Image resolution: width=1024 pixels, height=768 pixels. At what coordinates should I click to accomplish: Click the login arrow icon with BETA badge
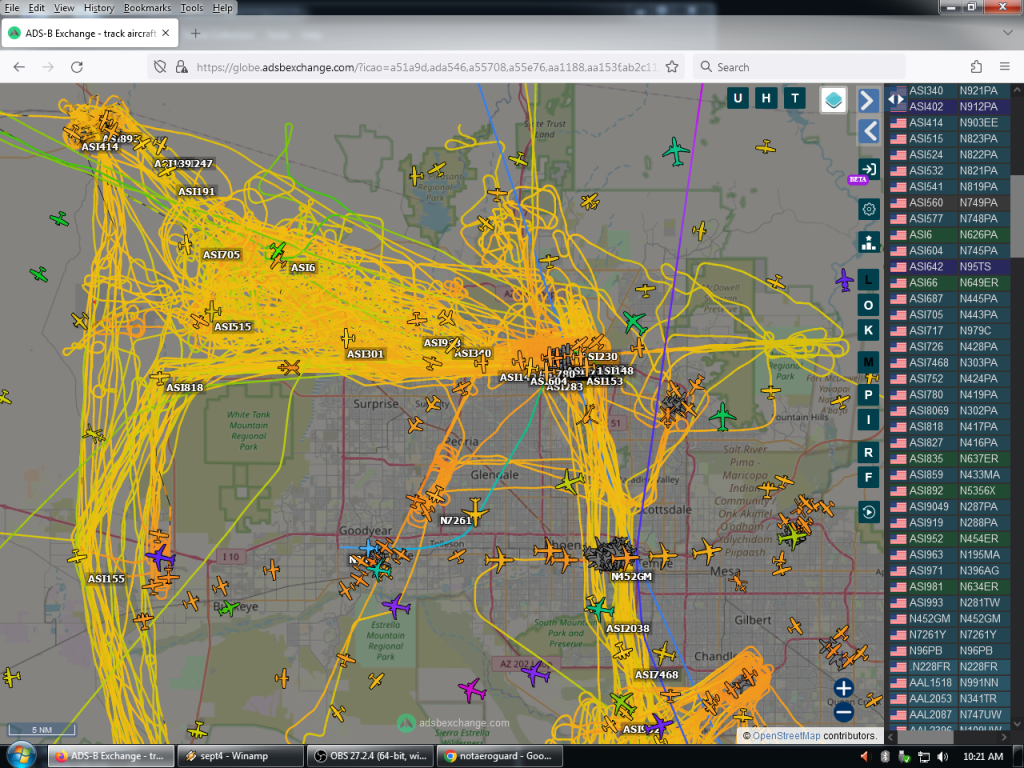coord(868,169)
